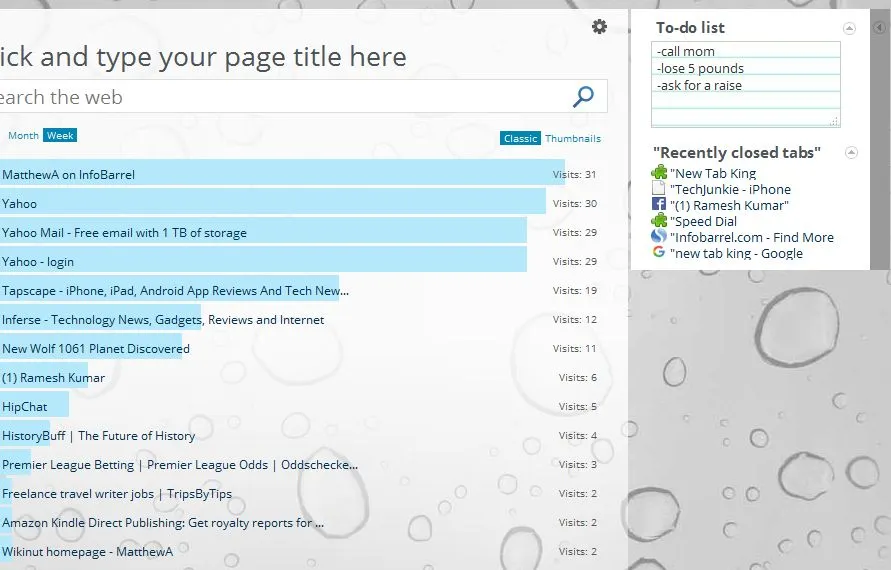
Task: Open Freelance travel writer jobs entry
Action: pyautogui.click(x=117, y=493)
